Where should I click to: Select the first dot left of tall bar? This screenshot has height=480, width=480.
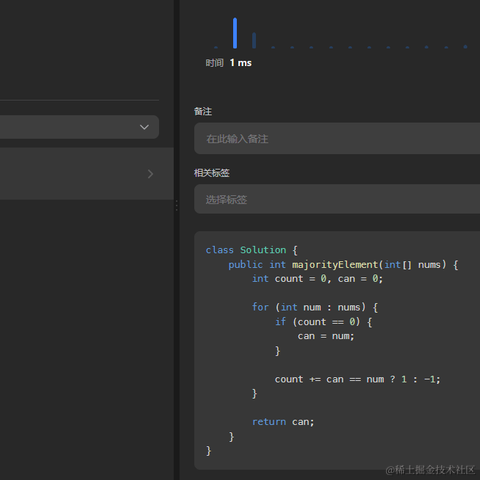(216, 47)
